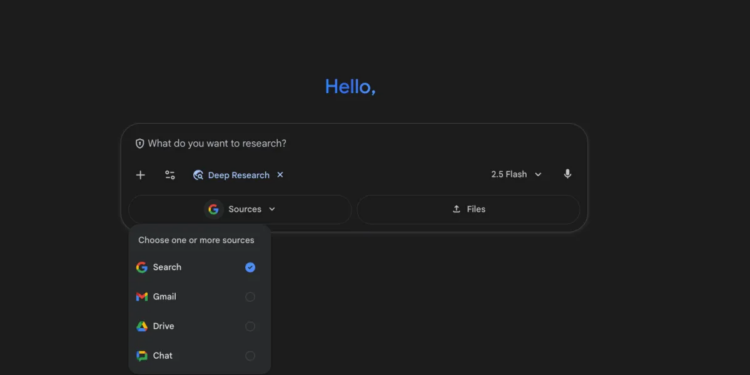Click the Google Search source icon
750x375 pixels.
[142, 267]
